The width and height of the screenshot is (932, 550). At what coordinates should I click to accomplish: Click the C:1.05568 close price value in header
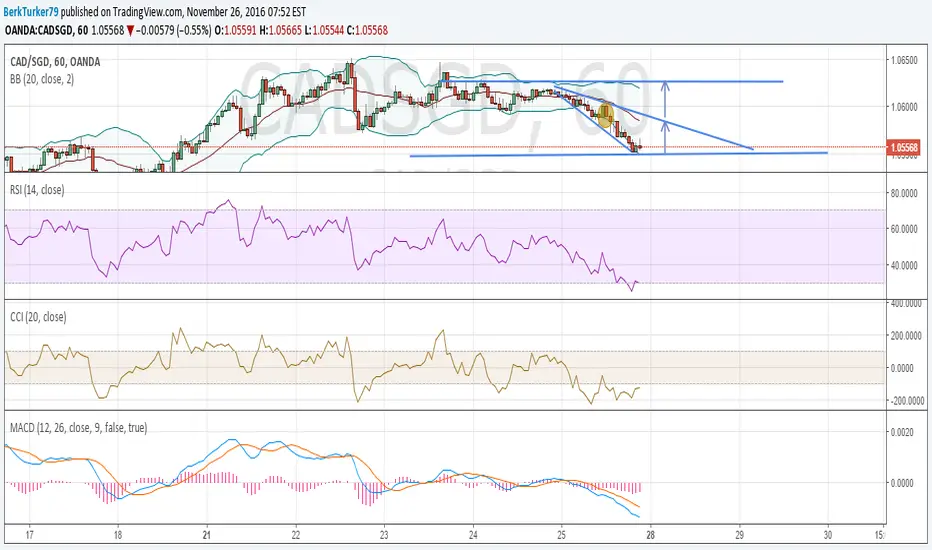367,30
